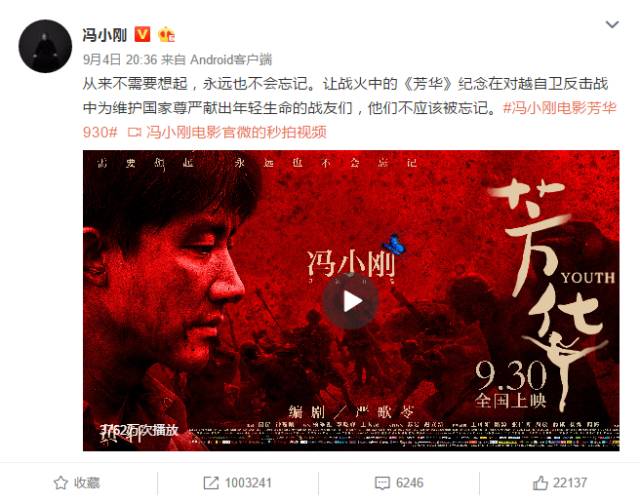The width and height of the screenshot is (640, 502).
Task: Open hashtag #冯小刚电影芳华930#
Action: click(349, 120)
